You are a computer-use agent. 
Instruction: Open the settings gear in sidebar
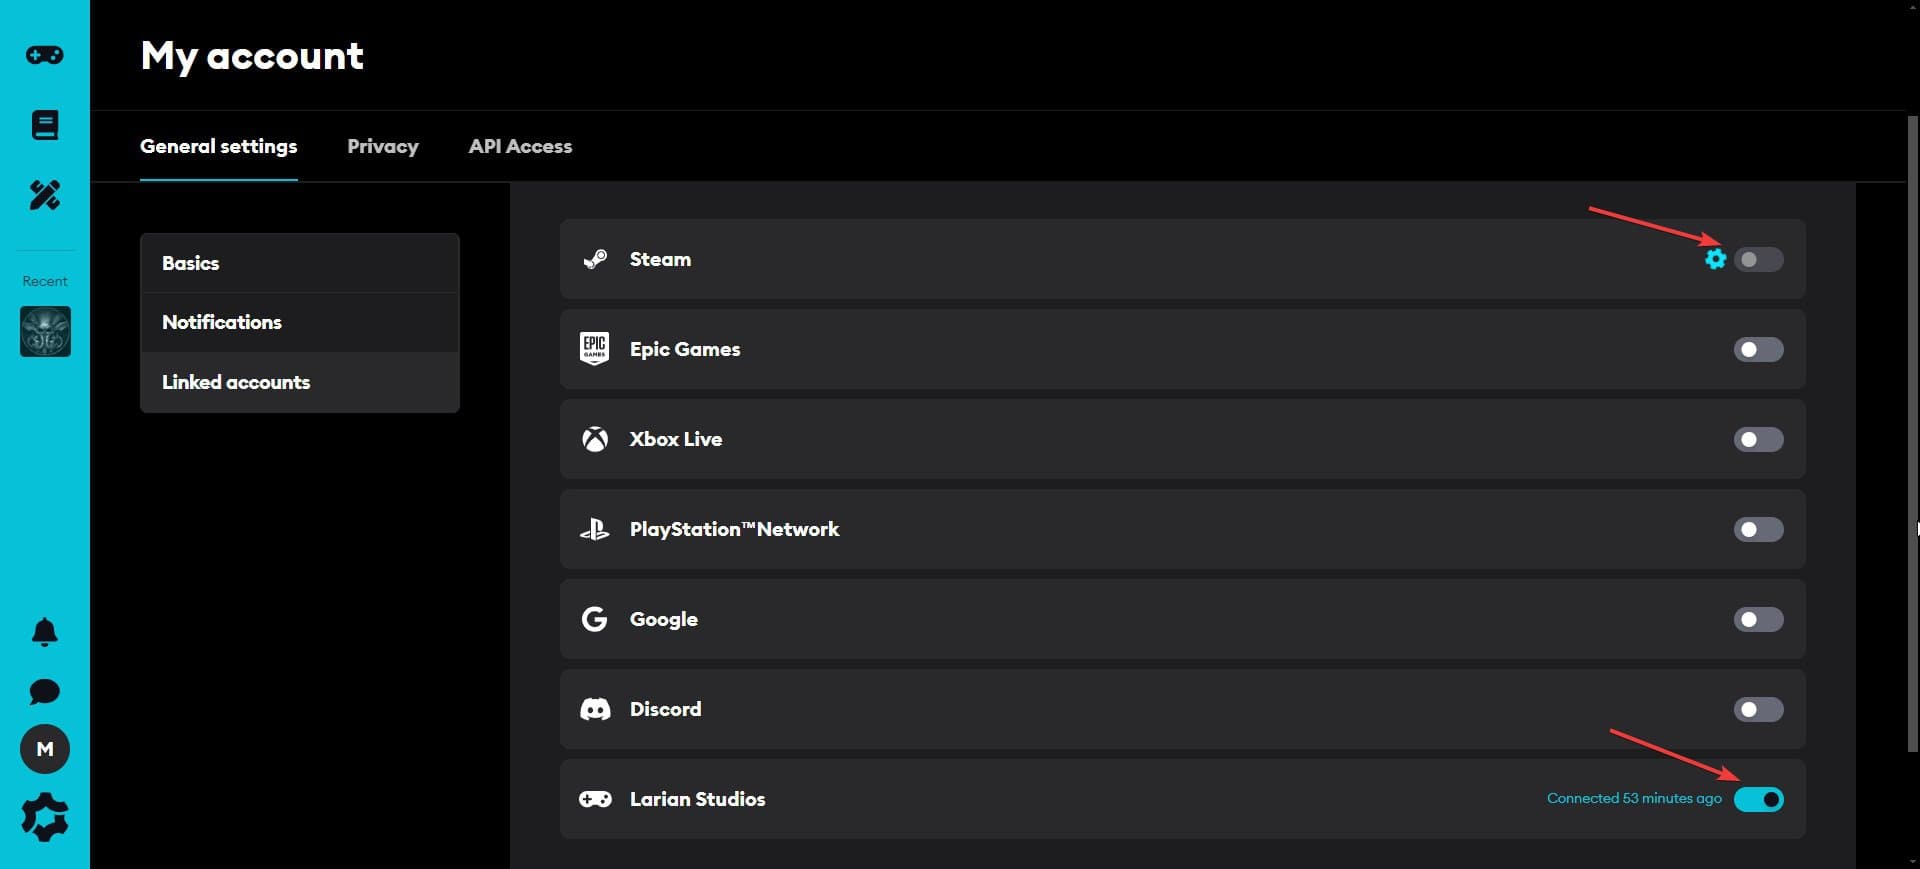click(x=45, y=818)
